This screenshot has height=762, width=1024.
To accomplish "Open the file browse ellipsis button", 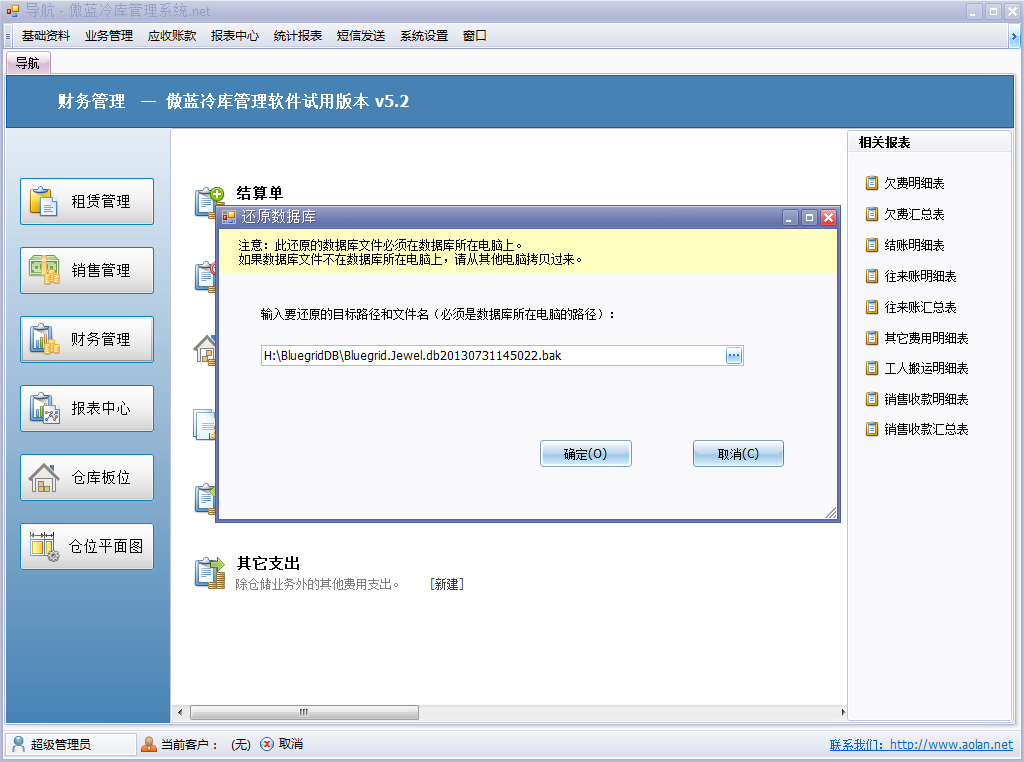I will point(734,356).
